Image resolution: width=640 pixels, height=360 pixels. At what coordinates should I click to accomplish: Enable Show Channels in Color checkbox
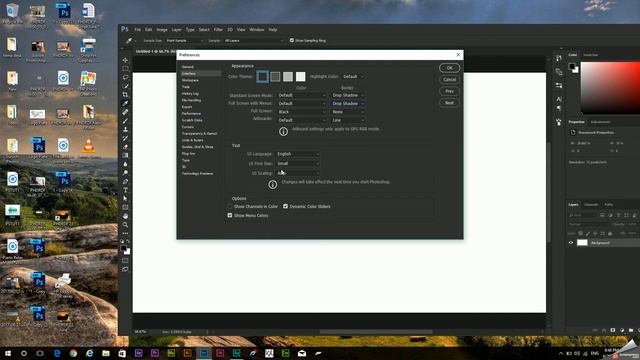[x=230, y=207]
